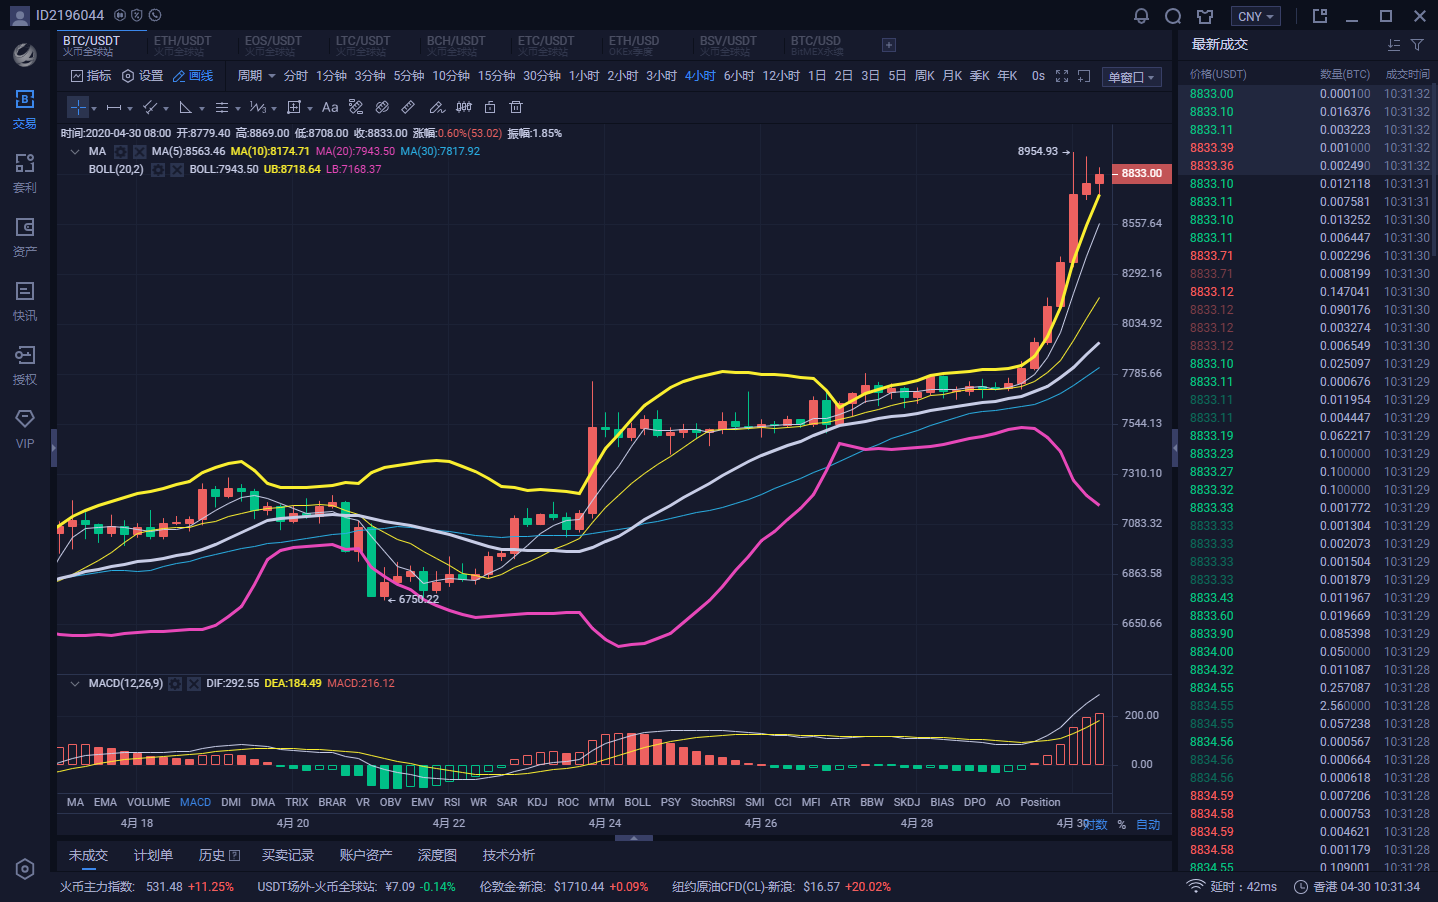
Task: Click the pop-out window icon in title bar
Action: tap(1320, 16)
